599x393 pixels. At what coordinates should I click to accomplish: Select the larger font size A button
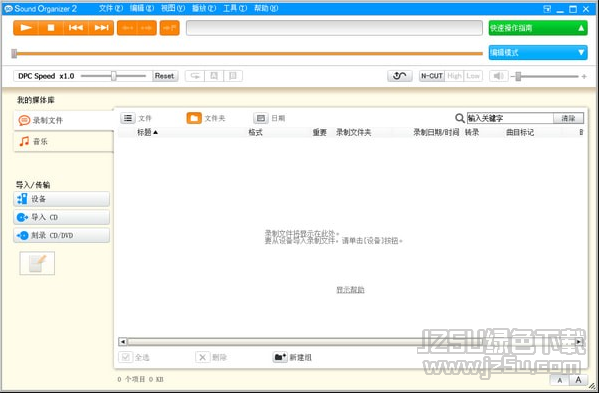click(578, 380)
